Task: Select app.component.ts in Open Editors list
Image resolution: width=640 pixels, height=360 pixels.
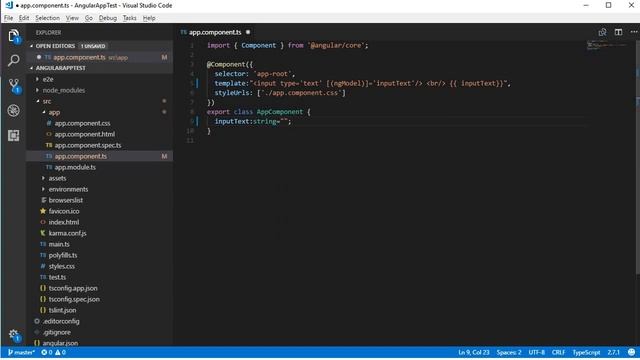Action: (x=100, y=57)
